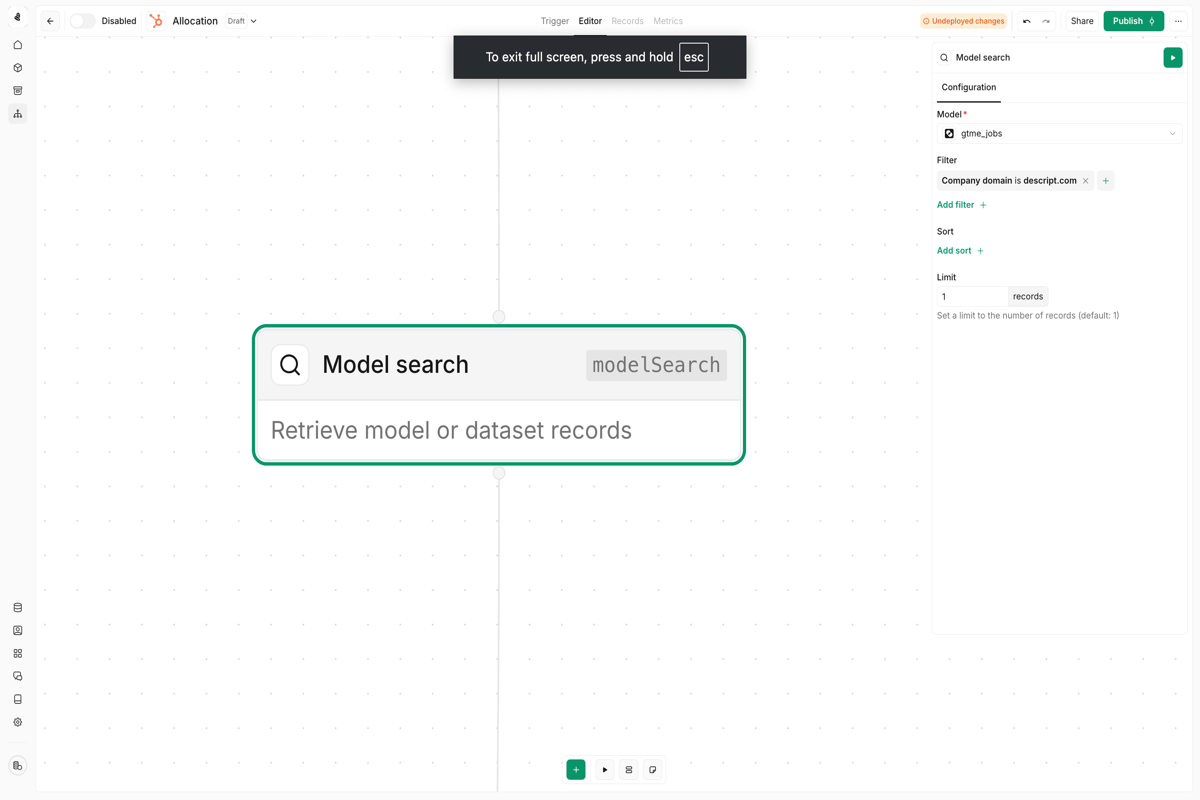Open the four-squares grid icon in the sidebar
The width and height of the screenshot is (1200, 800).
pyautogui.click(x=17, y=654)
